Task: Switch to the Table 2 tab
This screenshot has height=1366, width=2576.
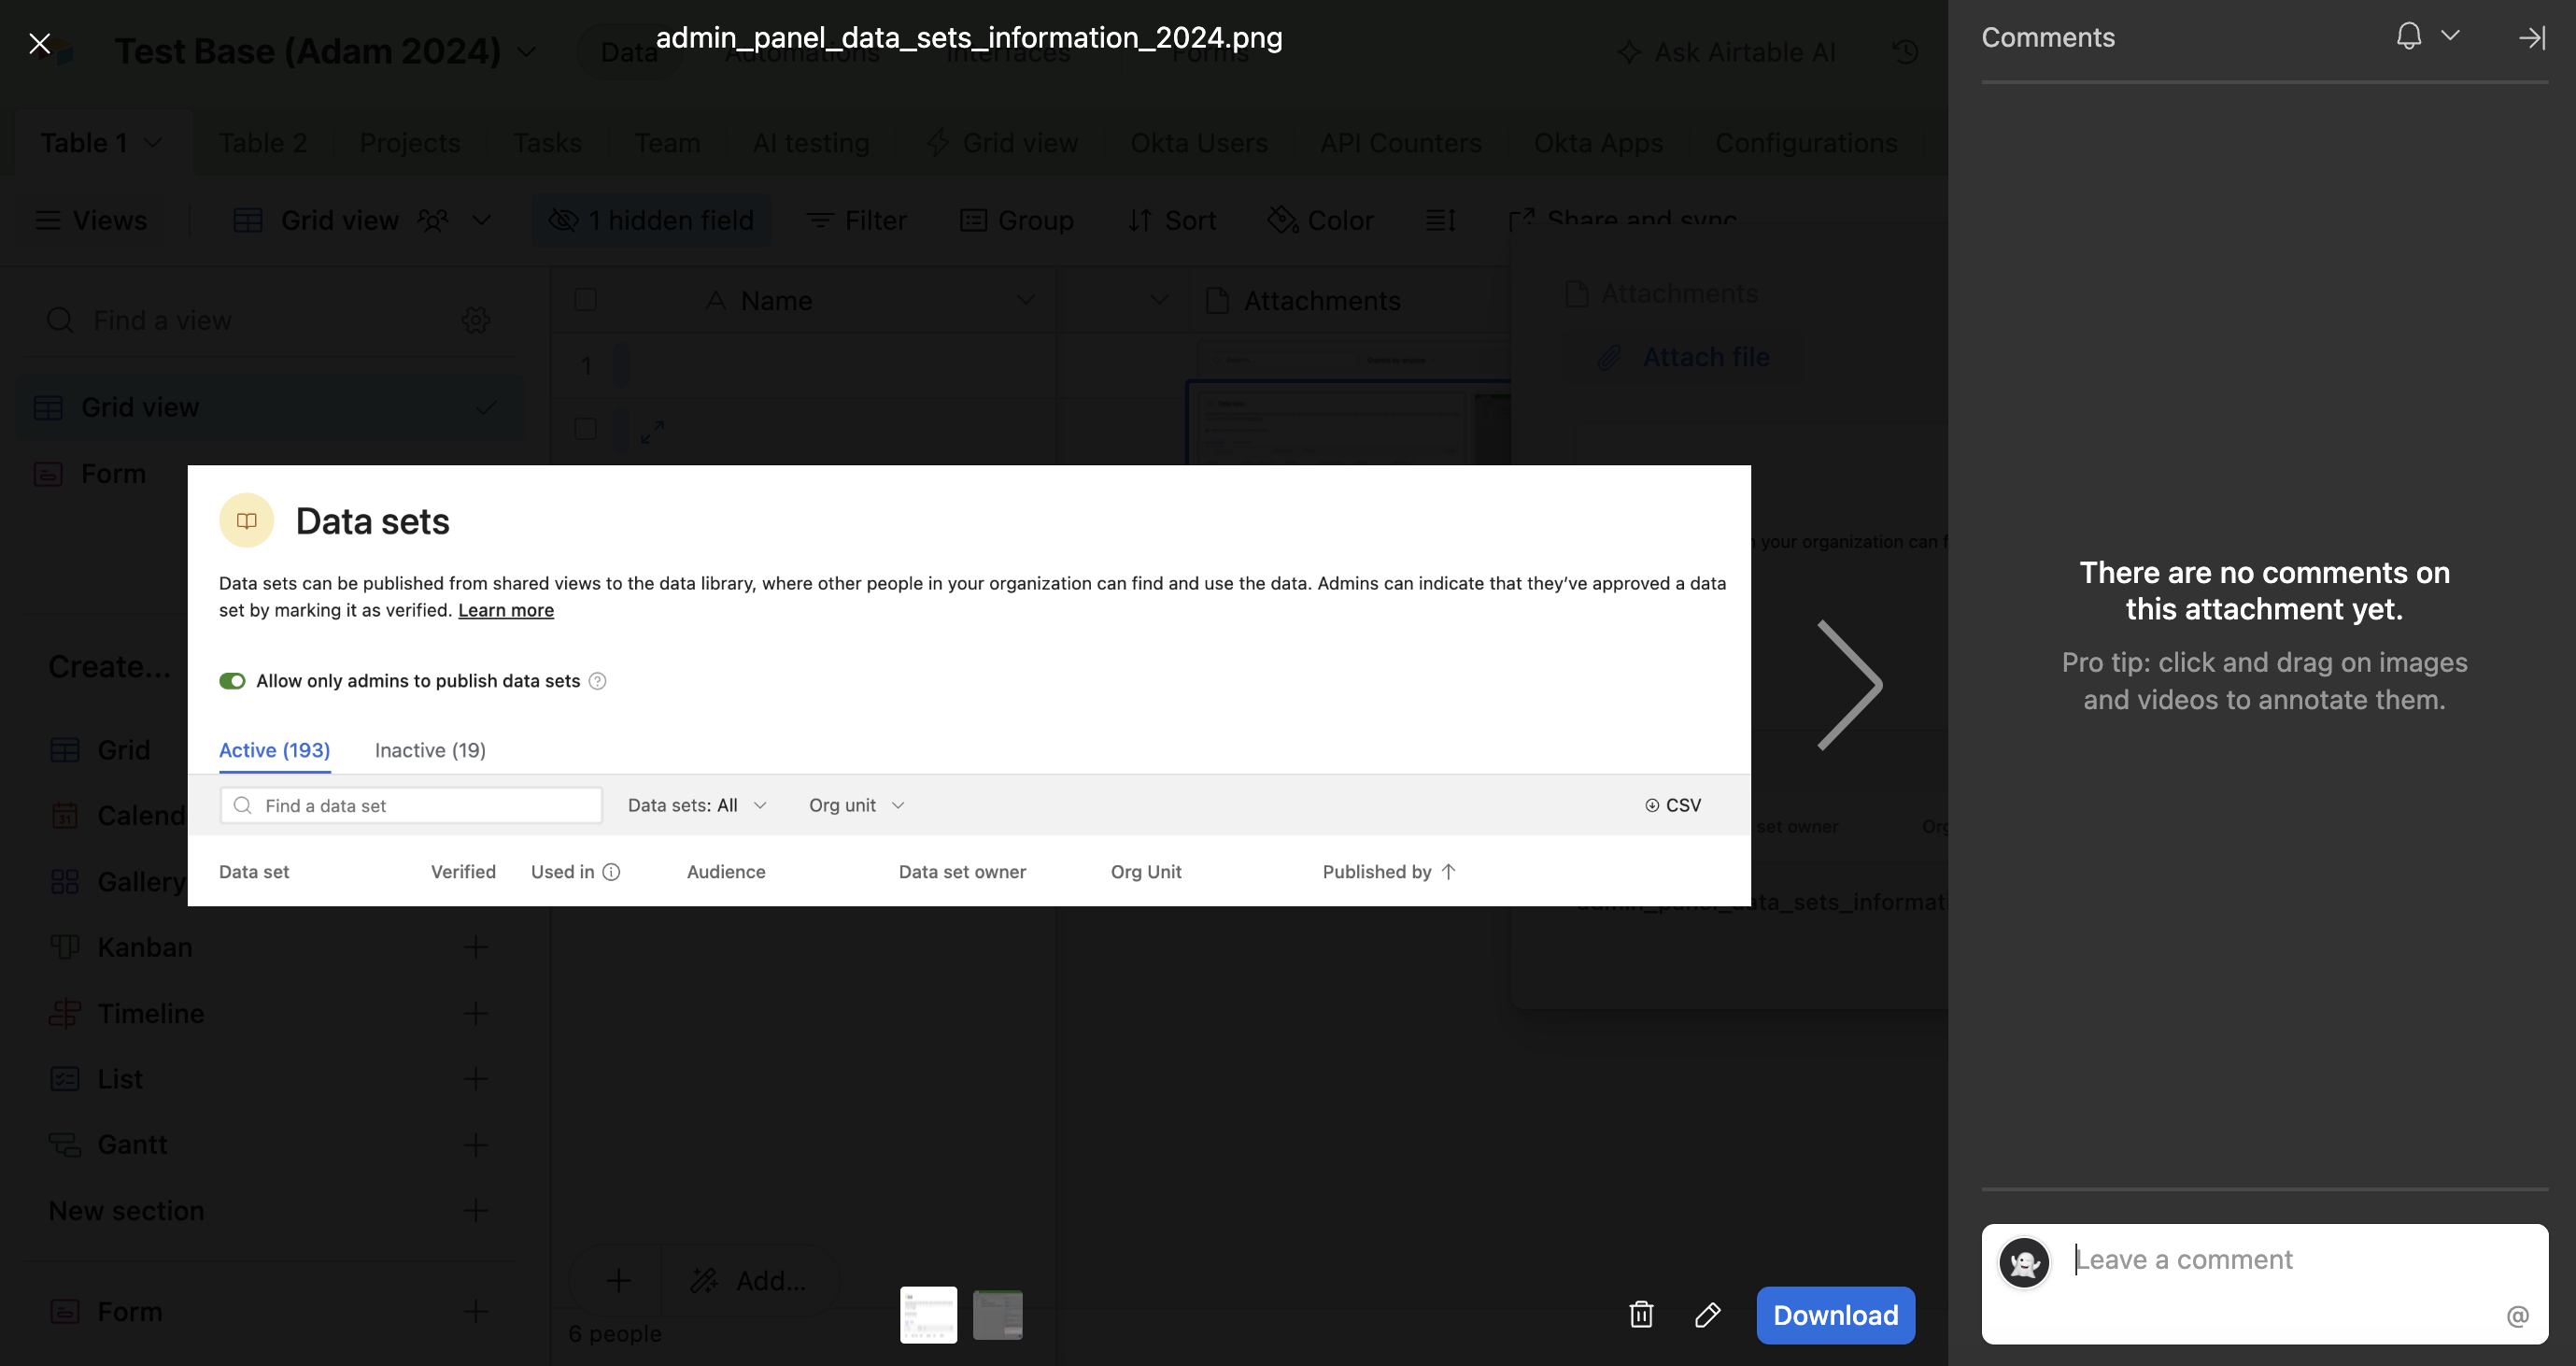Action: [263, 142]
